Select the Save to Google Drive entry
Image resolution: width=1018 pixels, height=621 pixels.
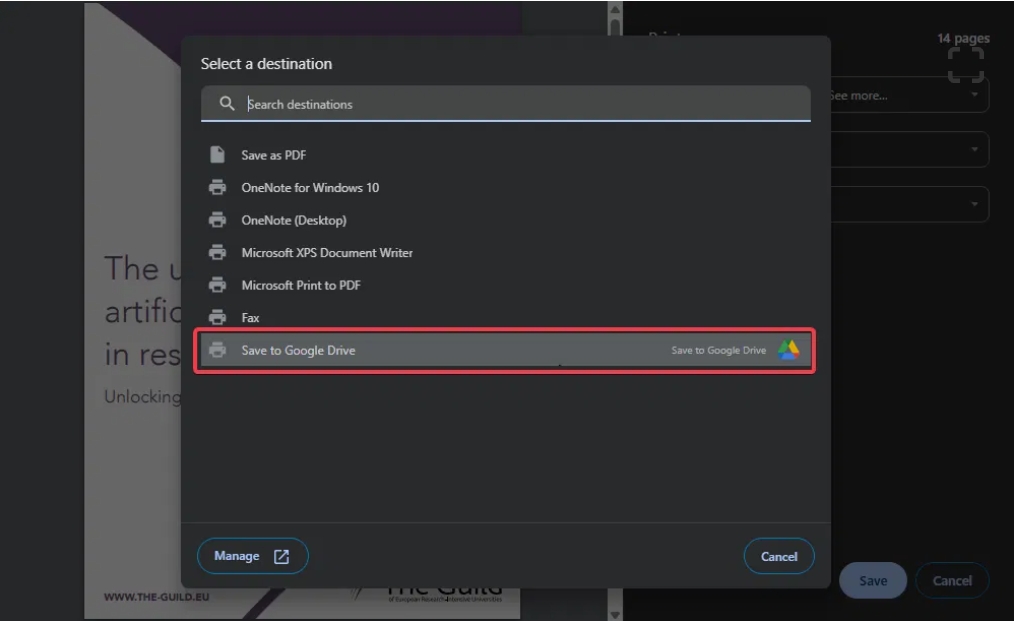(x=298, y=350)
